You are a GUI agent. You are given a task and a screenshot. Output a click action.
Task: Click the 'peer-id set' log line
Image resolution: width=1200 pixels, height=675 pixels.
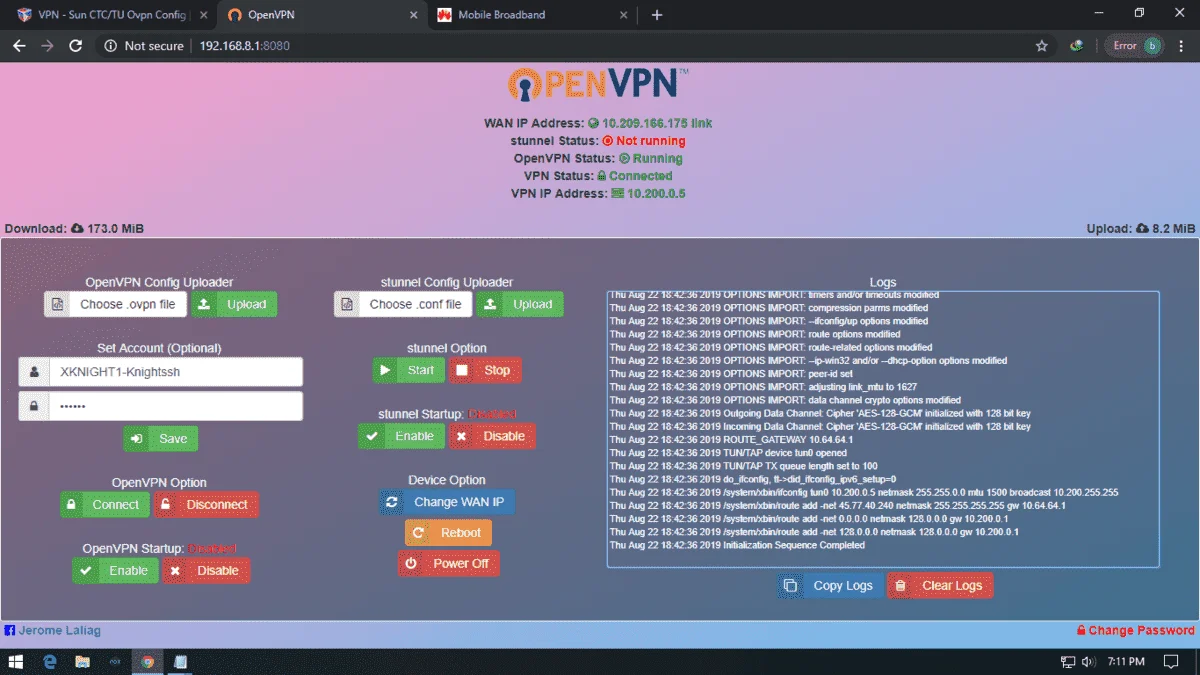(731, 373)
